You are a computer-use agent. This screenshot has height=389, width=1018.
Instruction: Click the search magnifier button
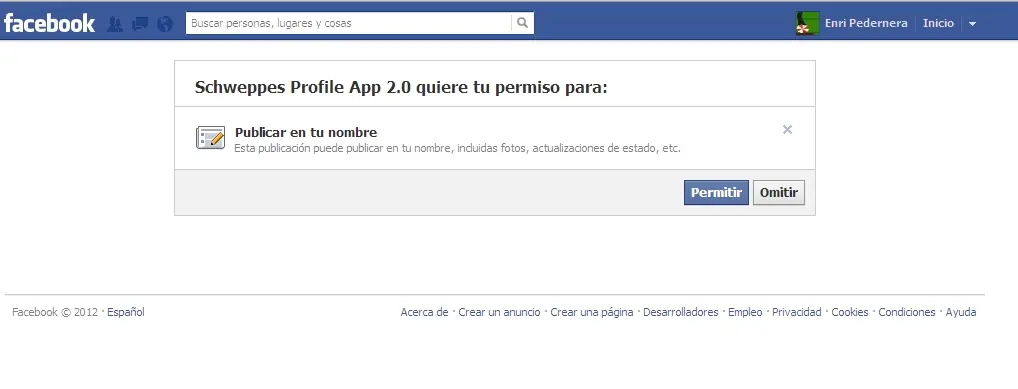tap(523, 23)
